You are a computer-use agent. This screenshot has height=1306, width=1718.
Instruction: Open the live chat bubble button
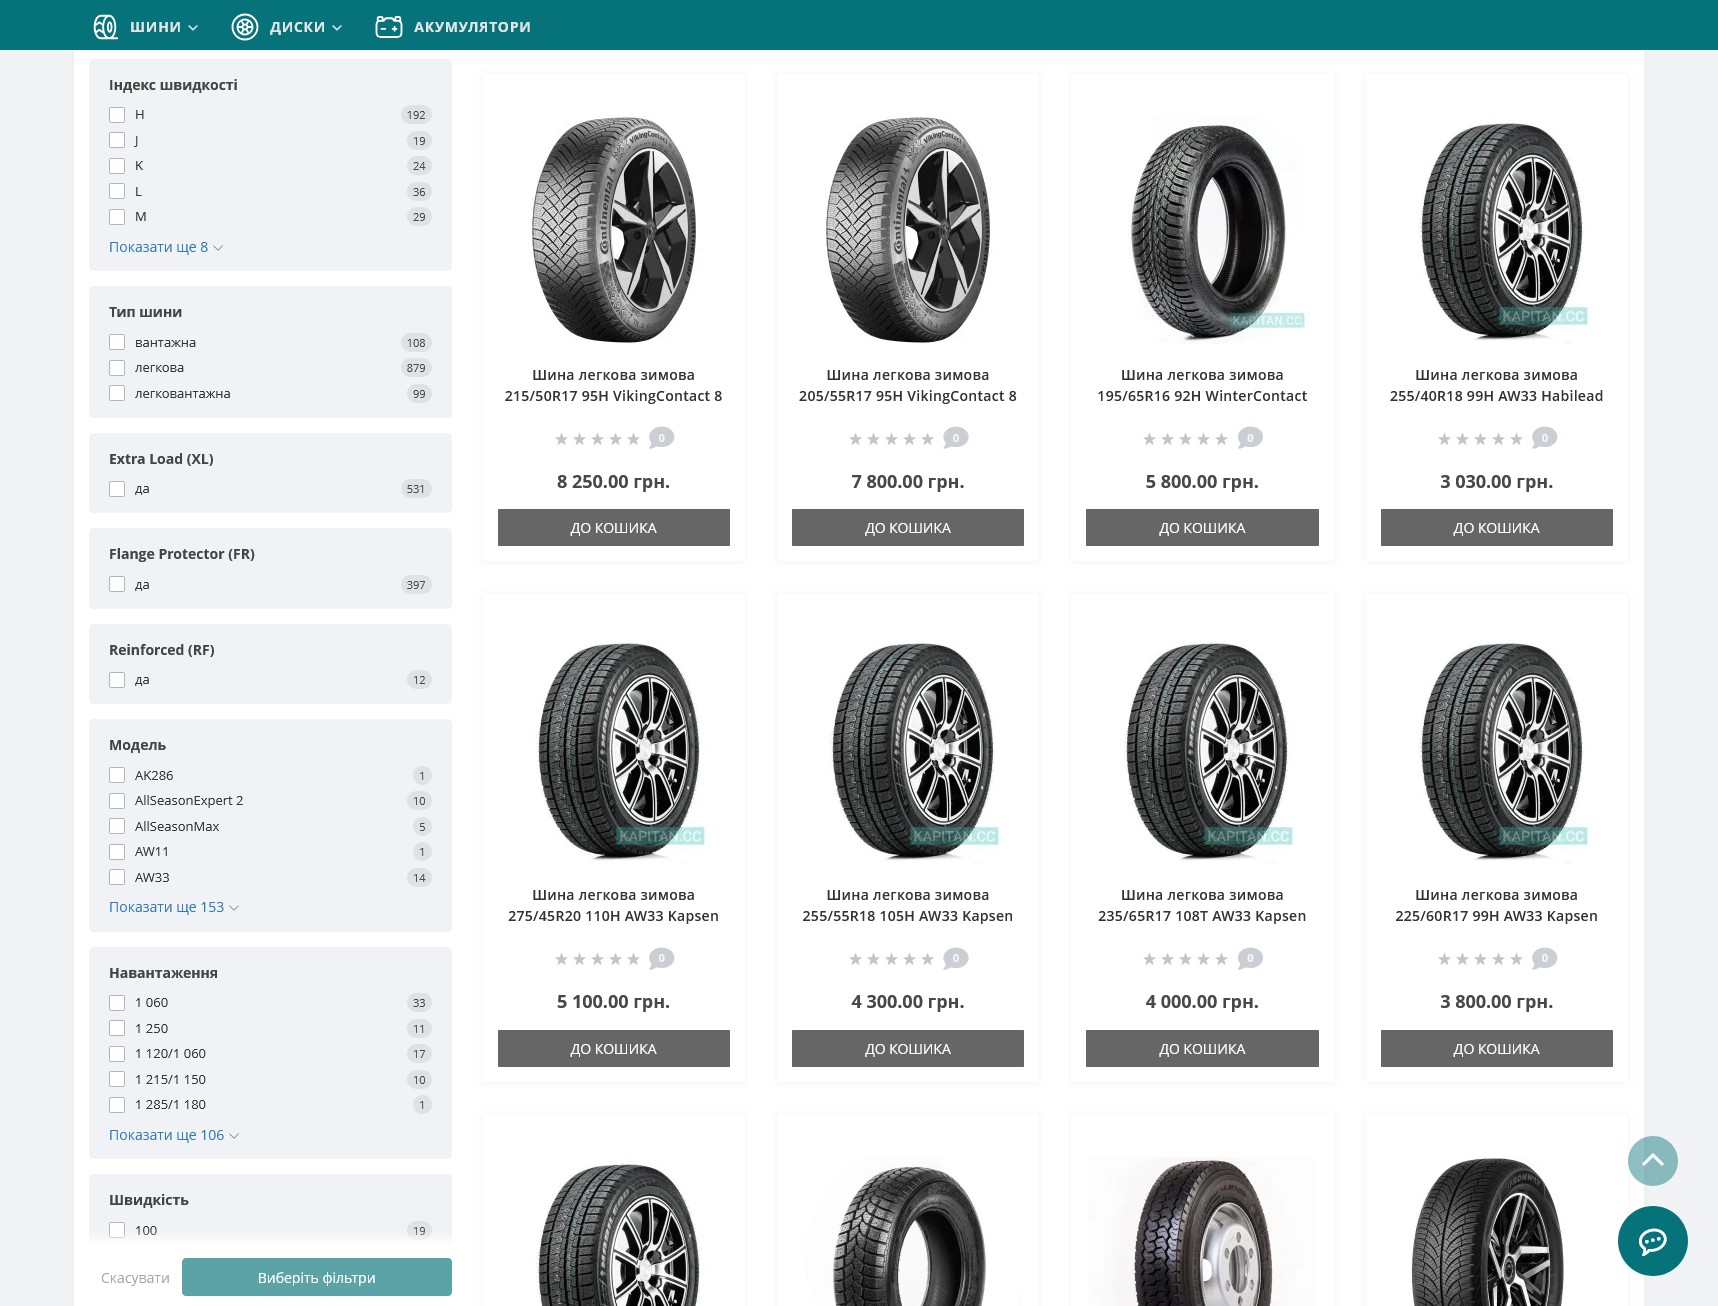tap(1652, 1241)
